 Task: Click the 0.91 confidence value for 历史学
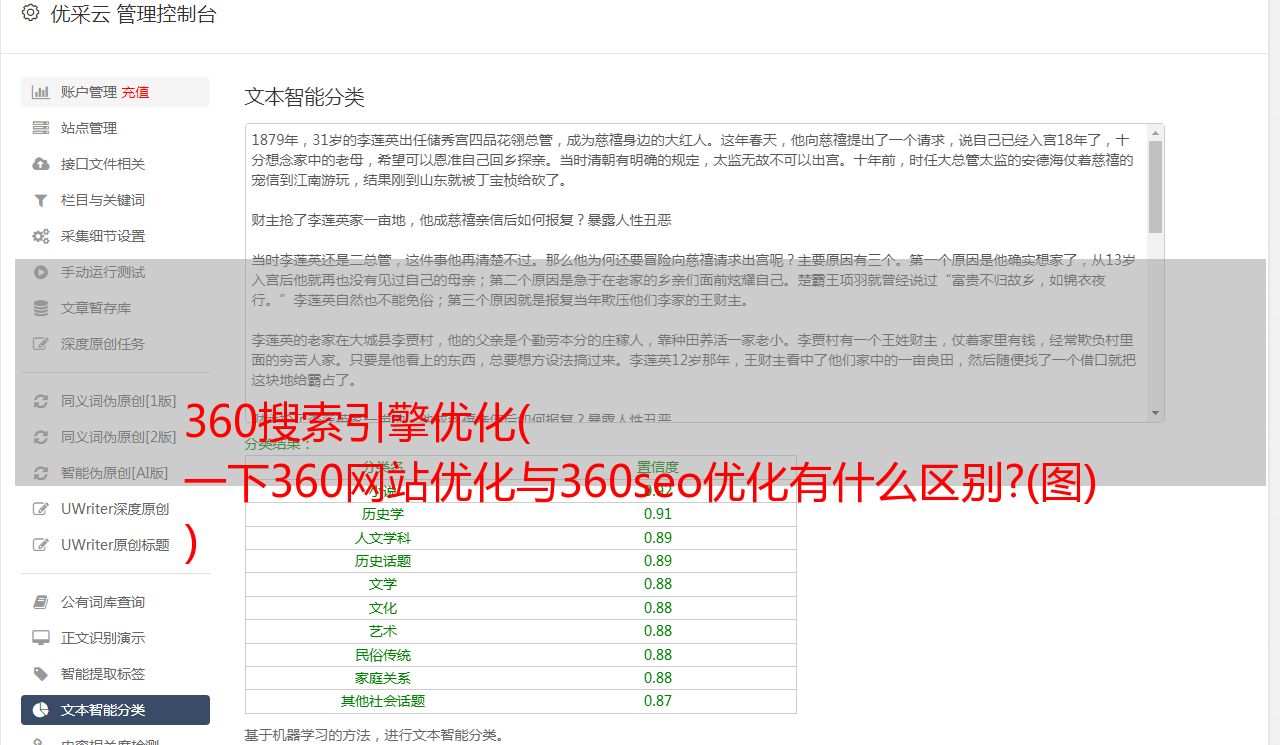click(x=658, y=515)
